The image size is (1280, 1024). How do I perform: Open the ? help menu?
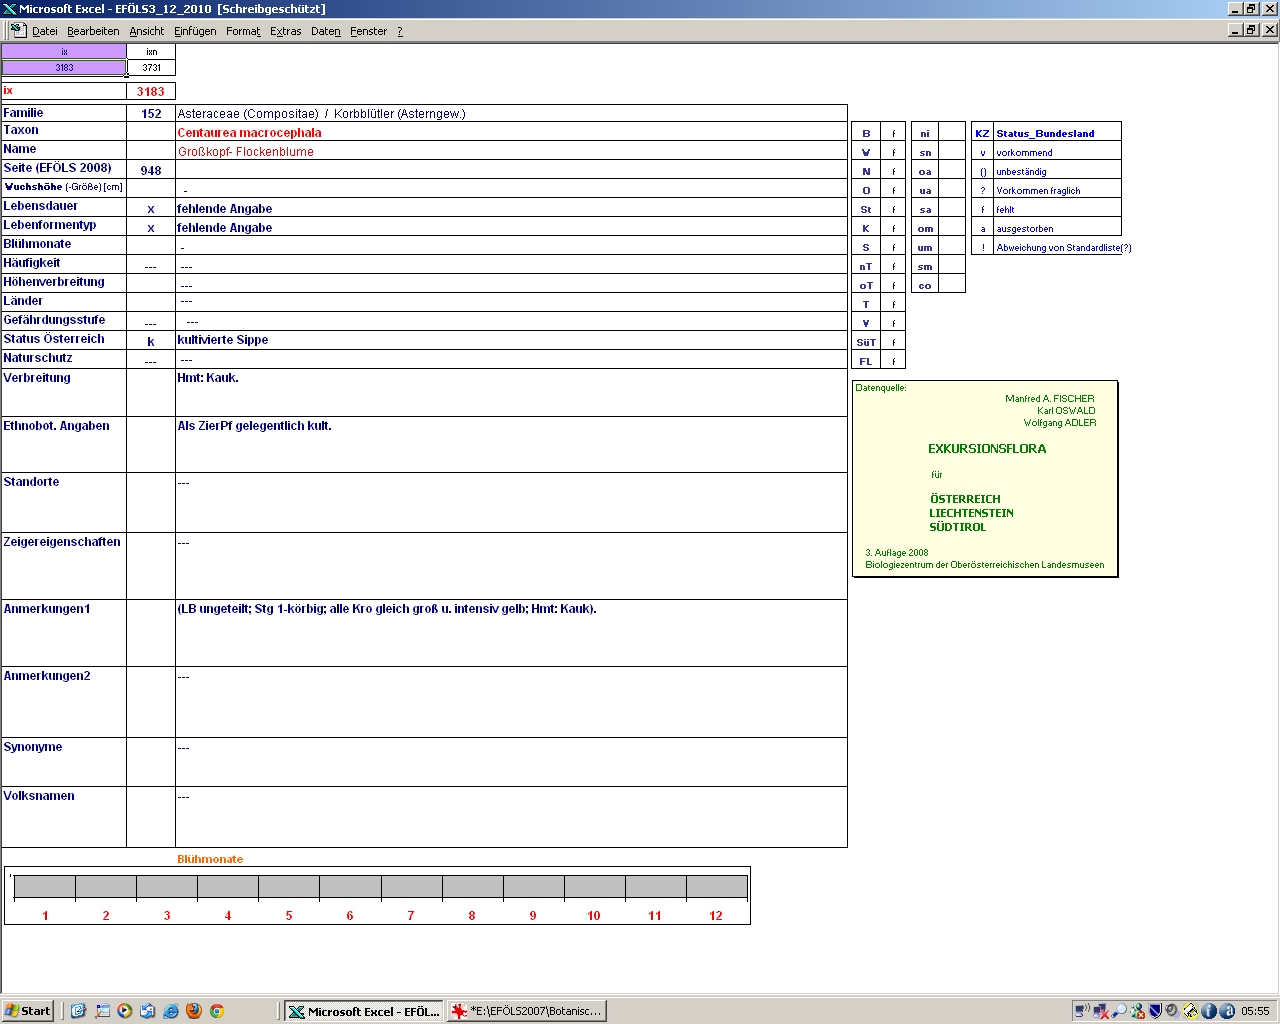400,31
